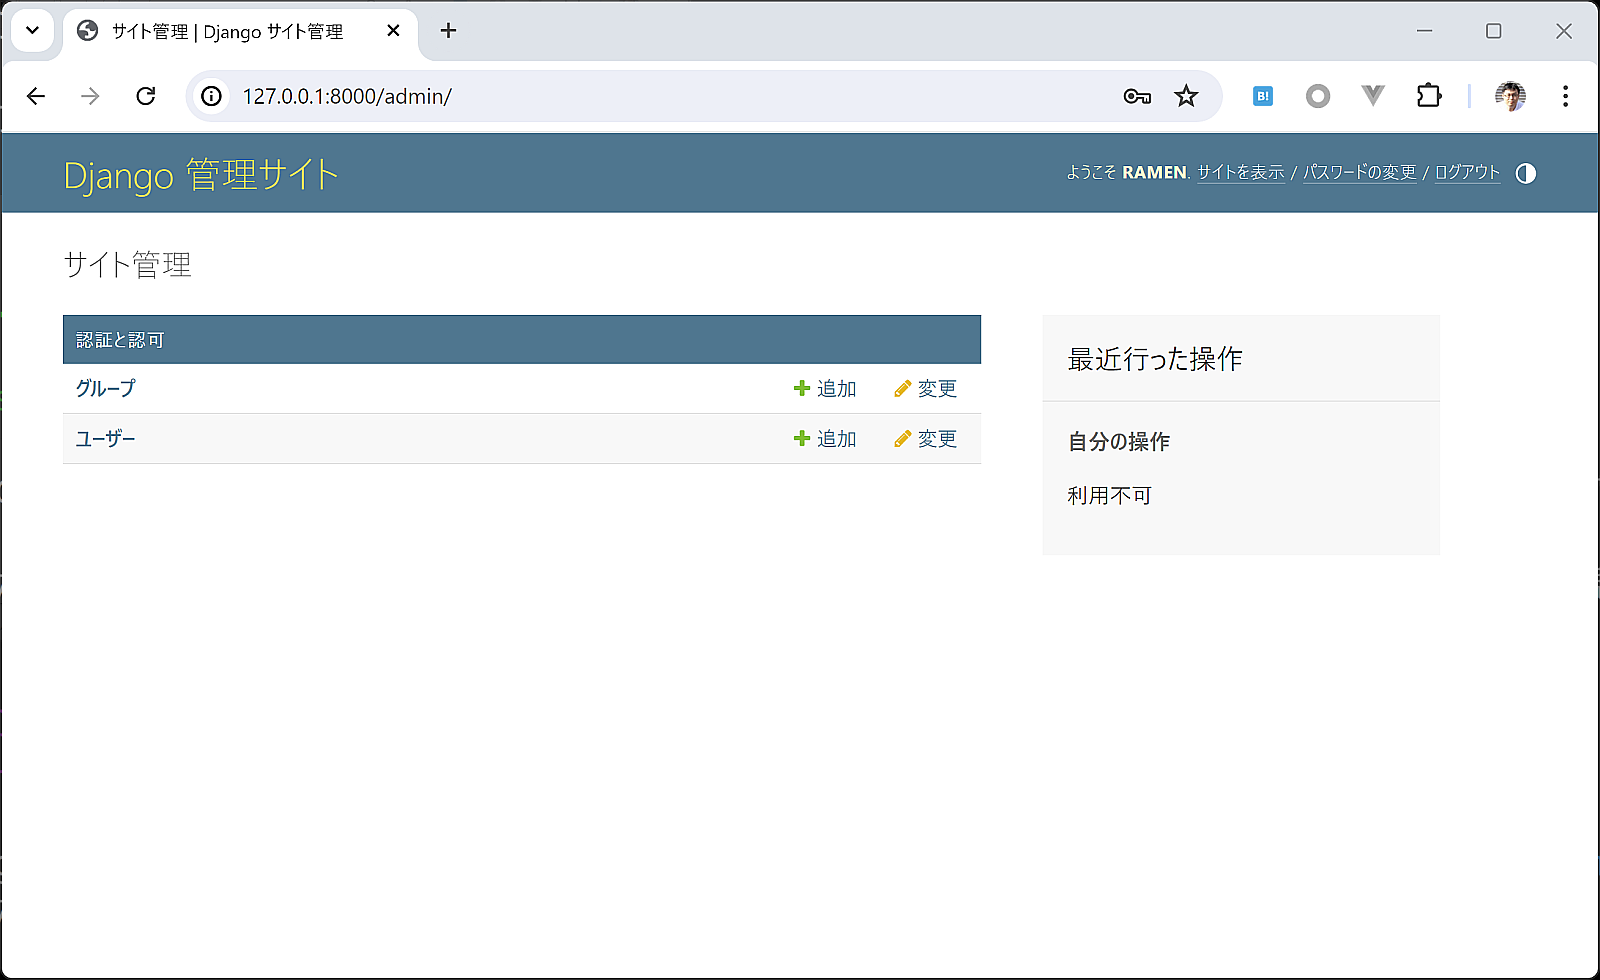1600x980 pixels.
Task: Open the tab search dropdown arrow
Action: pyautogui.click(x=32, y=31)
